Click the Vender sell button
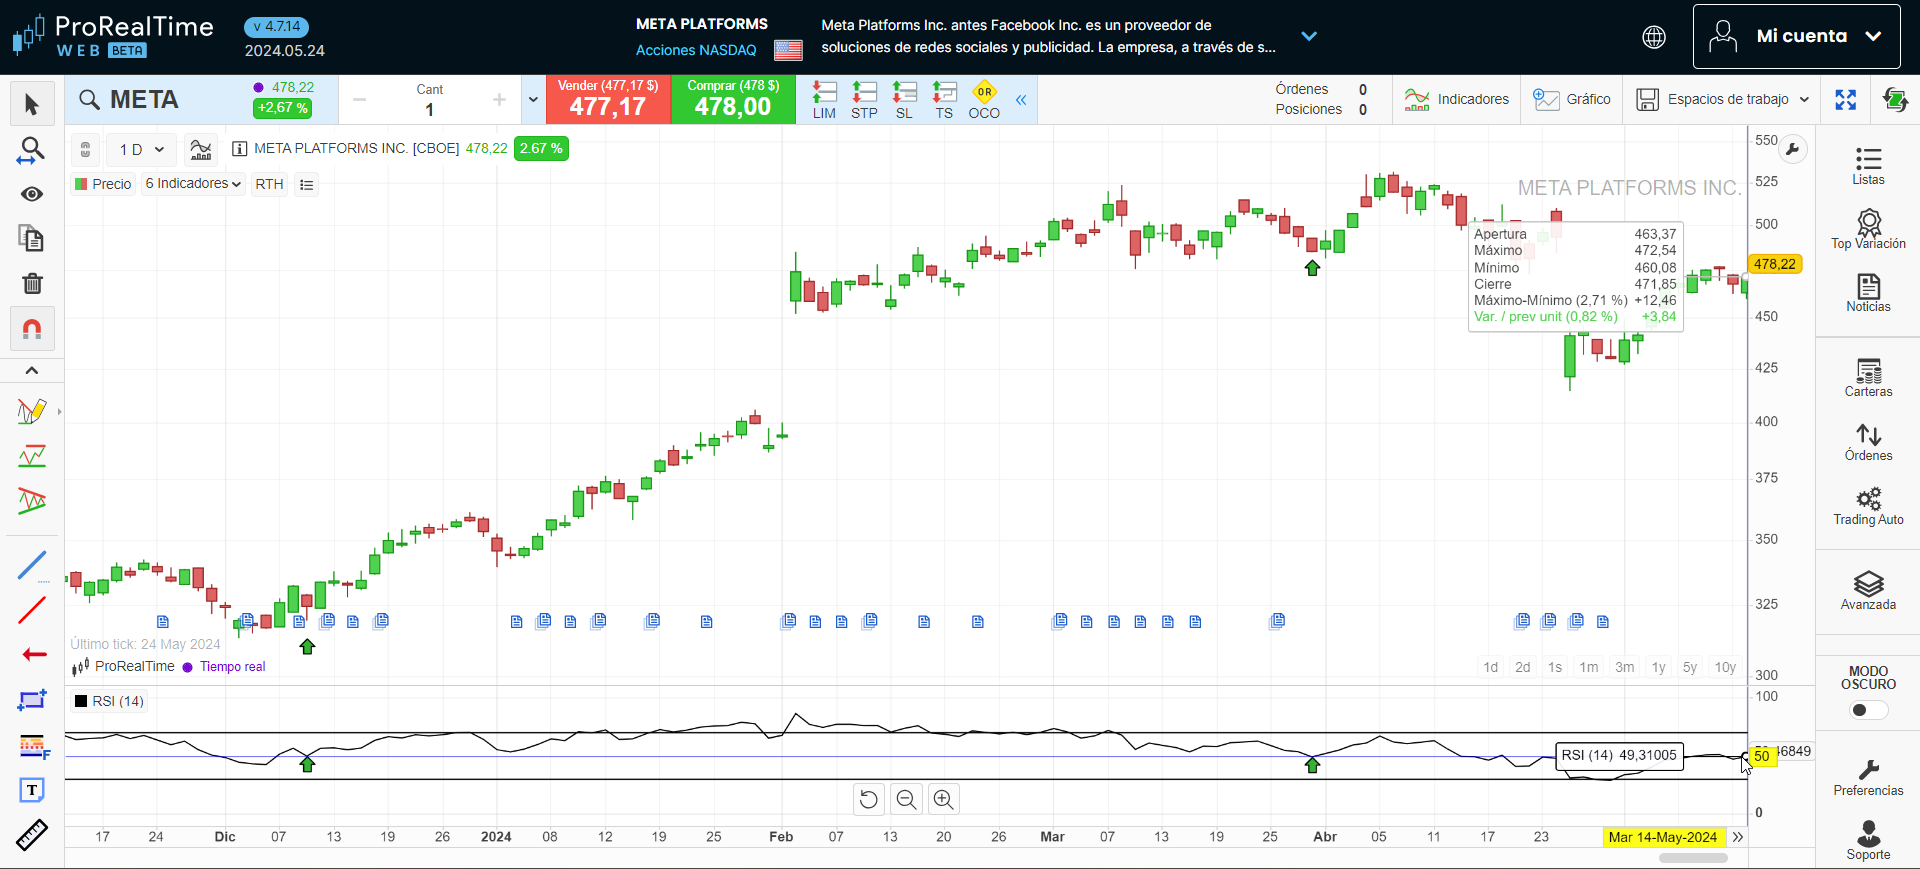 (608, 99)
